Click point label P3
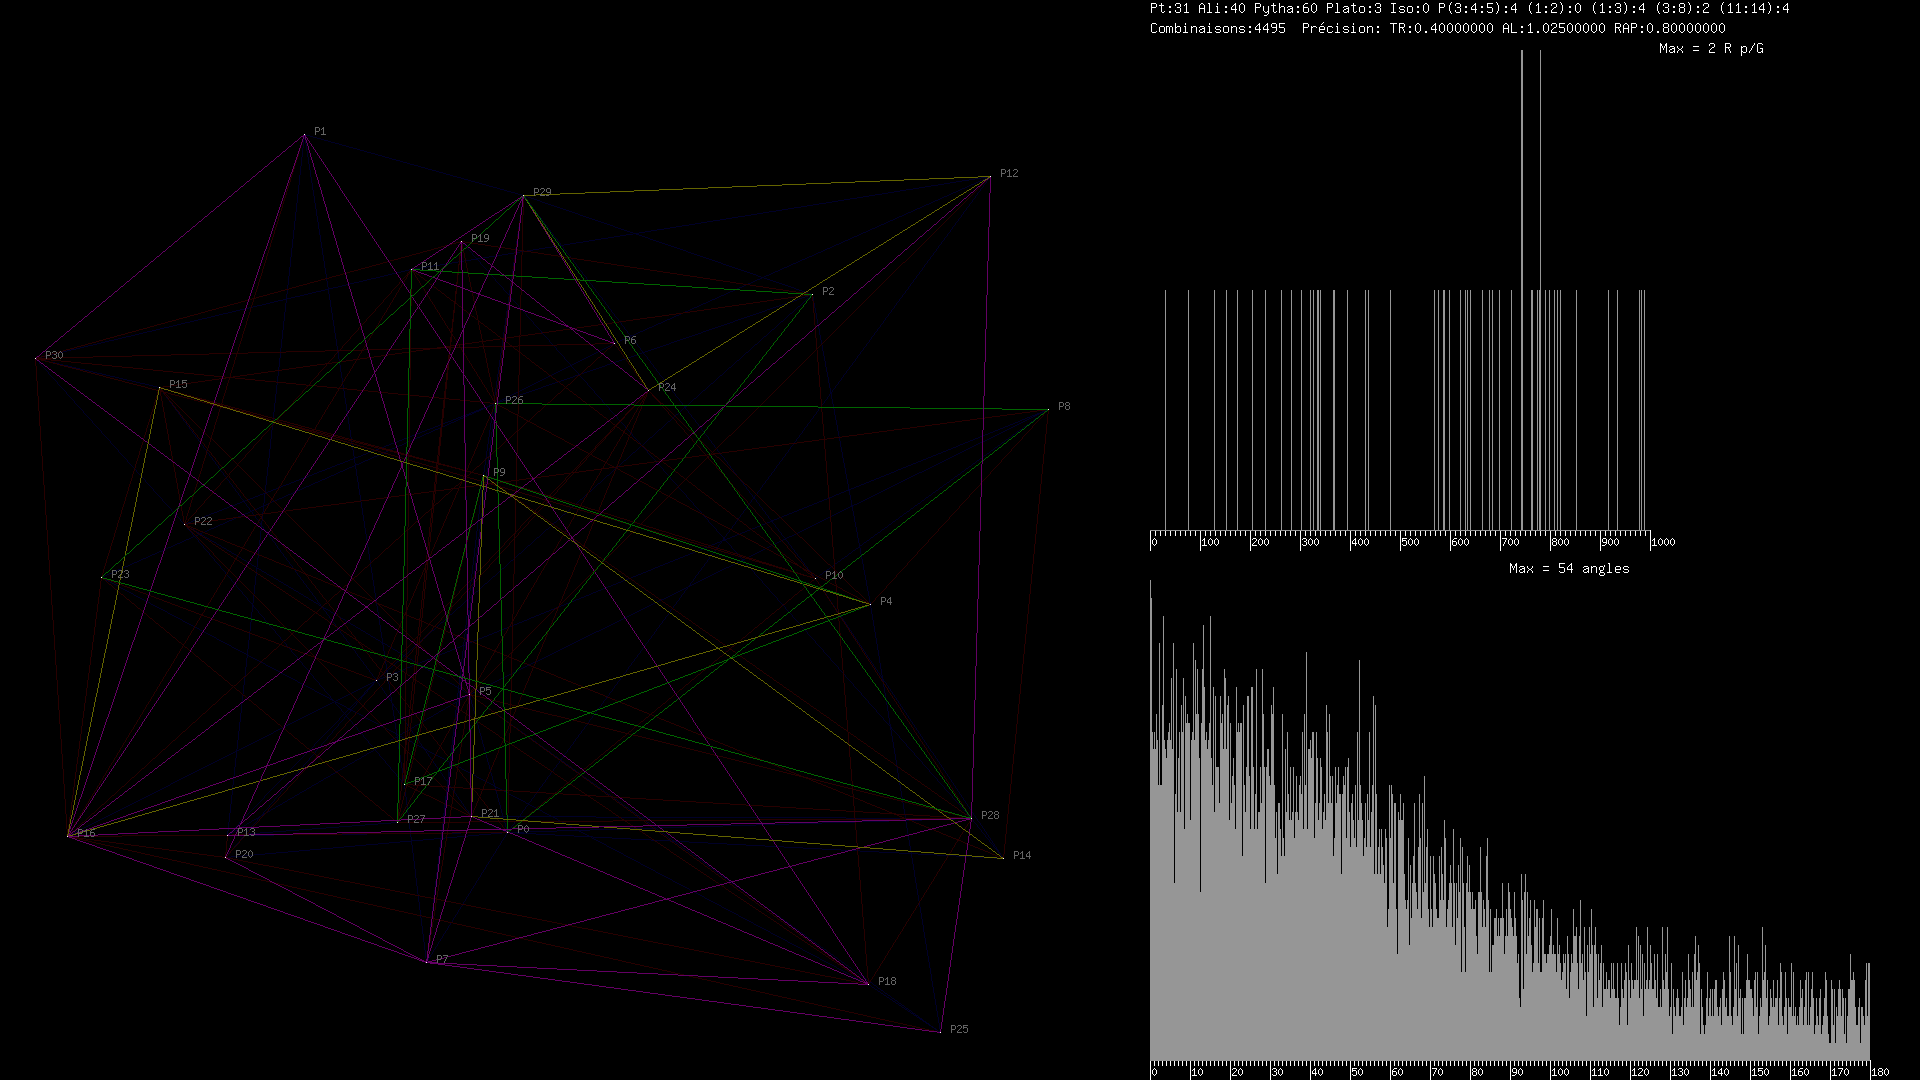Screen dimensions: 1920x1080 392,678
